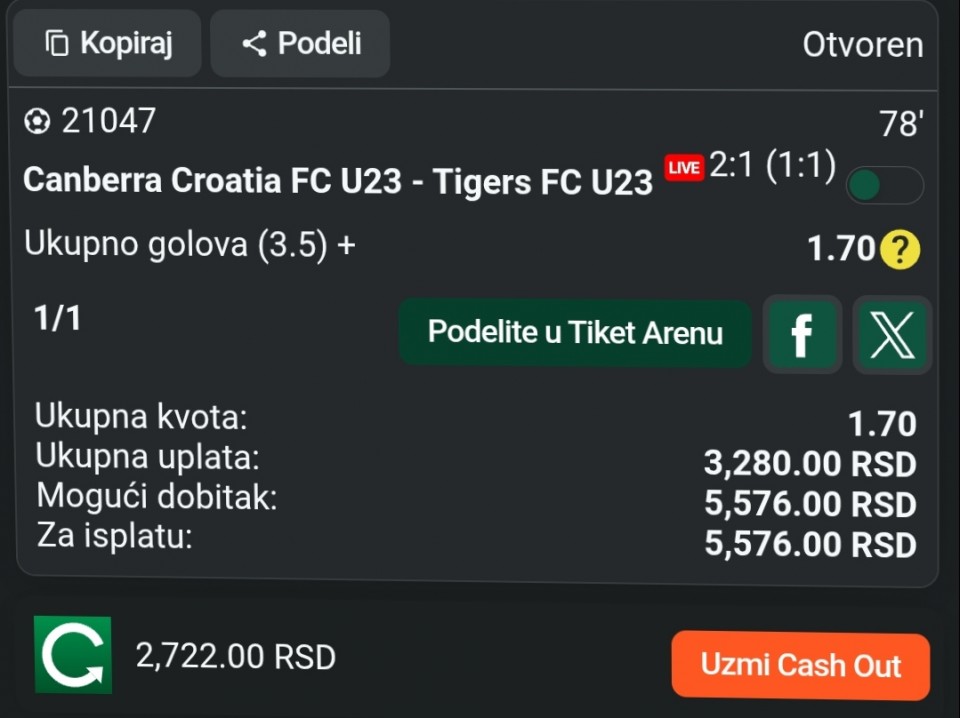Click the soccer ball icon near 21047
Viewport: 960px width, 718px height.
click(37, 122)
